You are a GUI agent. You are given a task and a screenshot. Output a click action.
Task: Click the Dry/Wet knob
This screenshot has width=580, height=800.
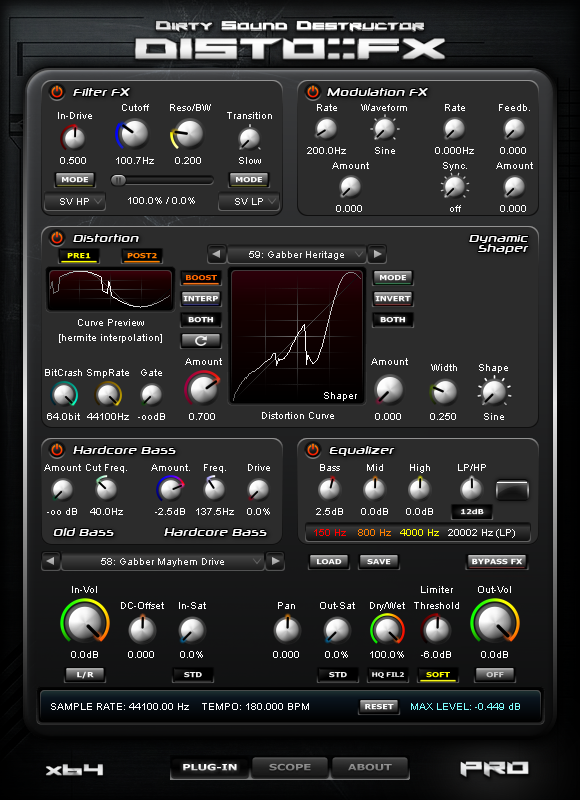click(x=387, y=630)
